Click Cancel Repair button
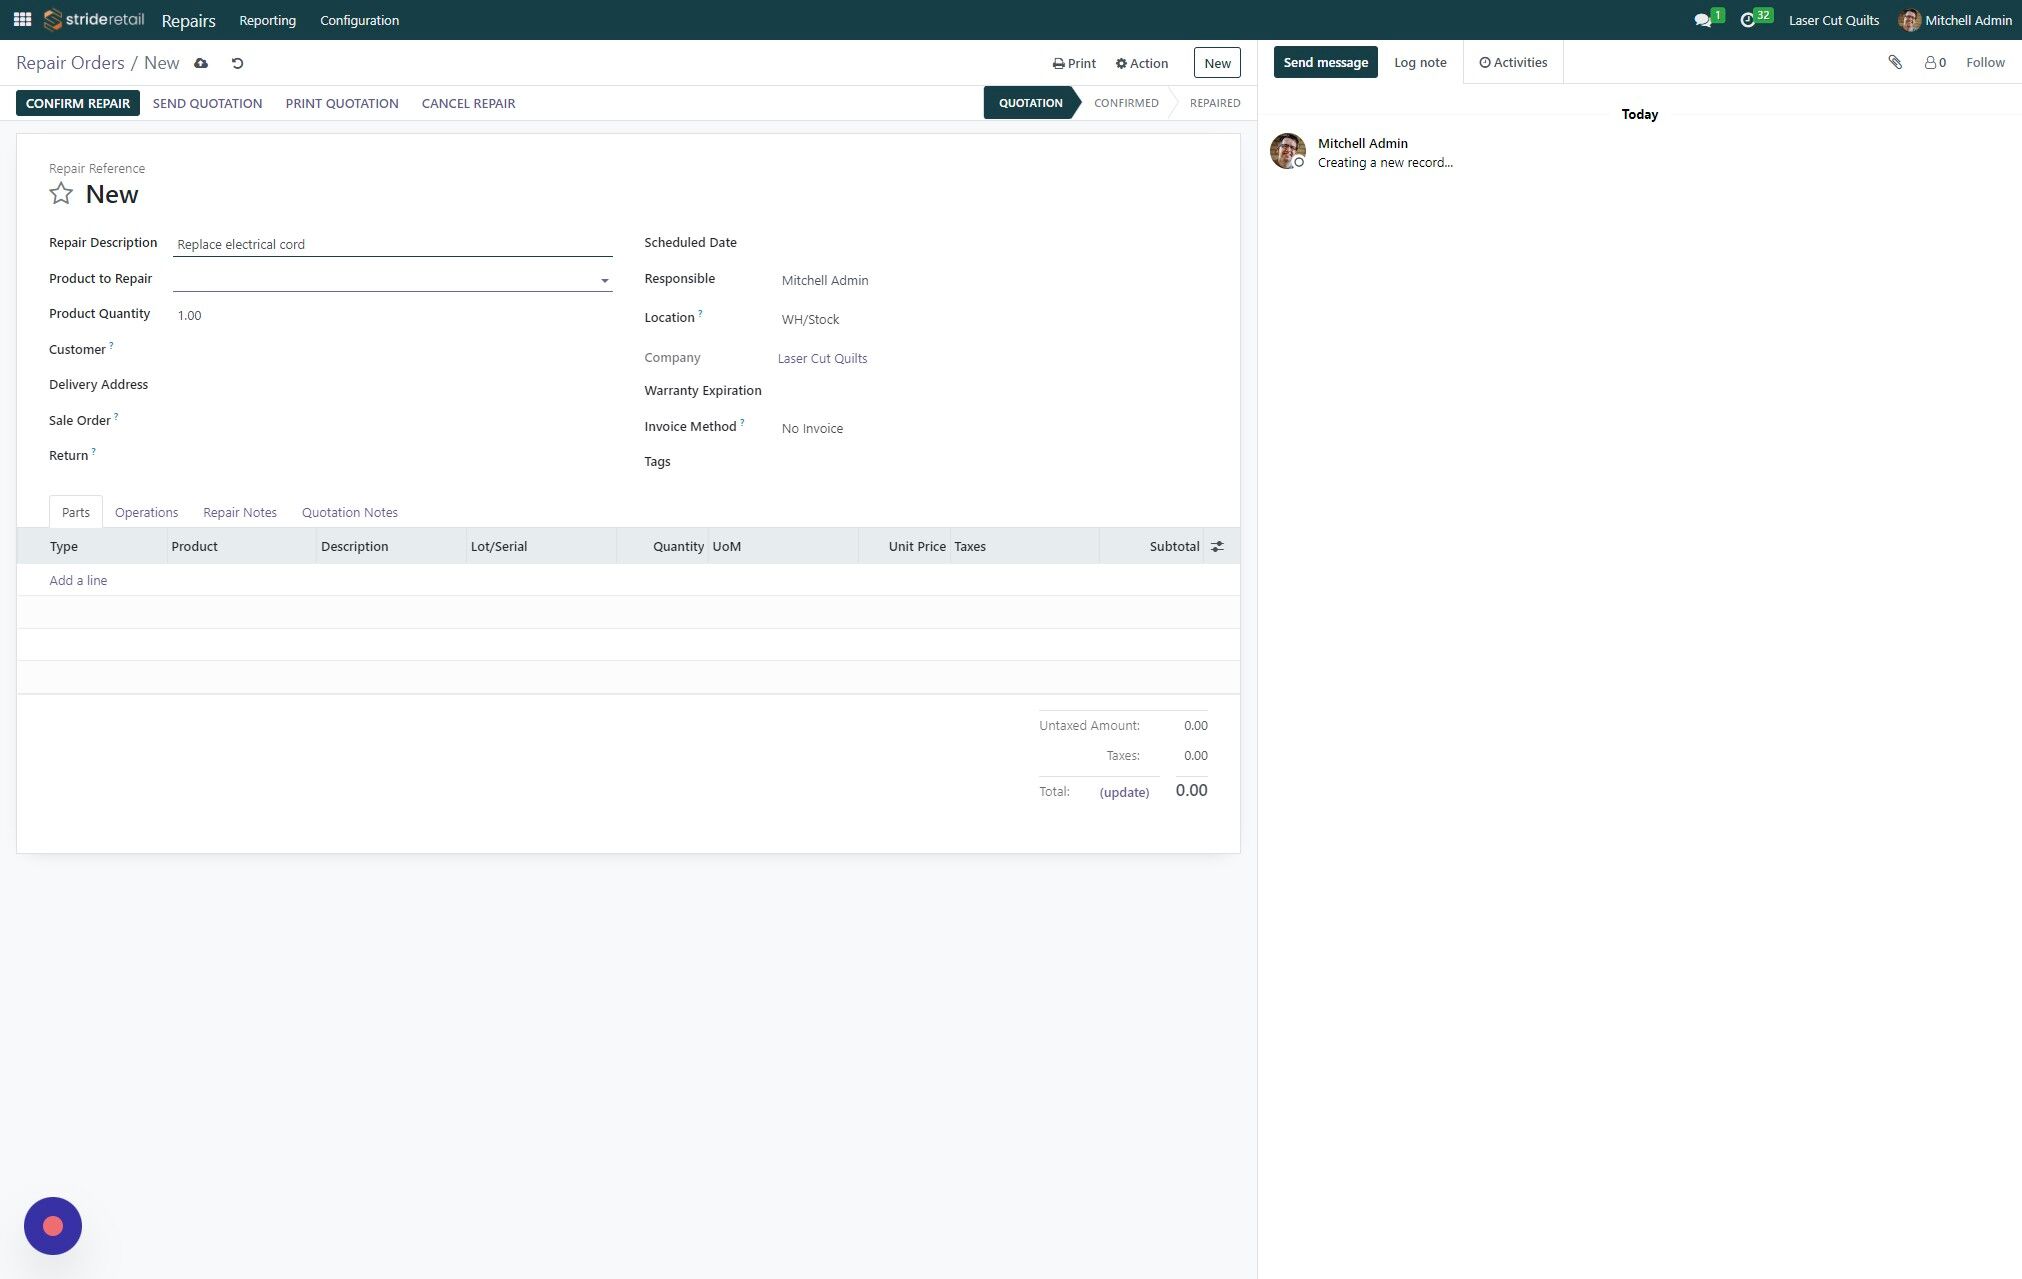This screenshot has height=1279, width=2022. tap(468, 103)
